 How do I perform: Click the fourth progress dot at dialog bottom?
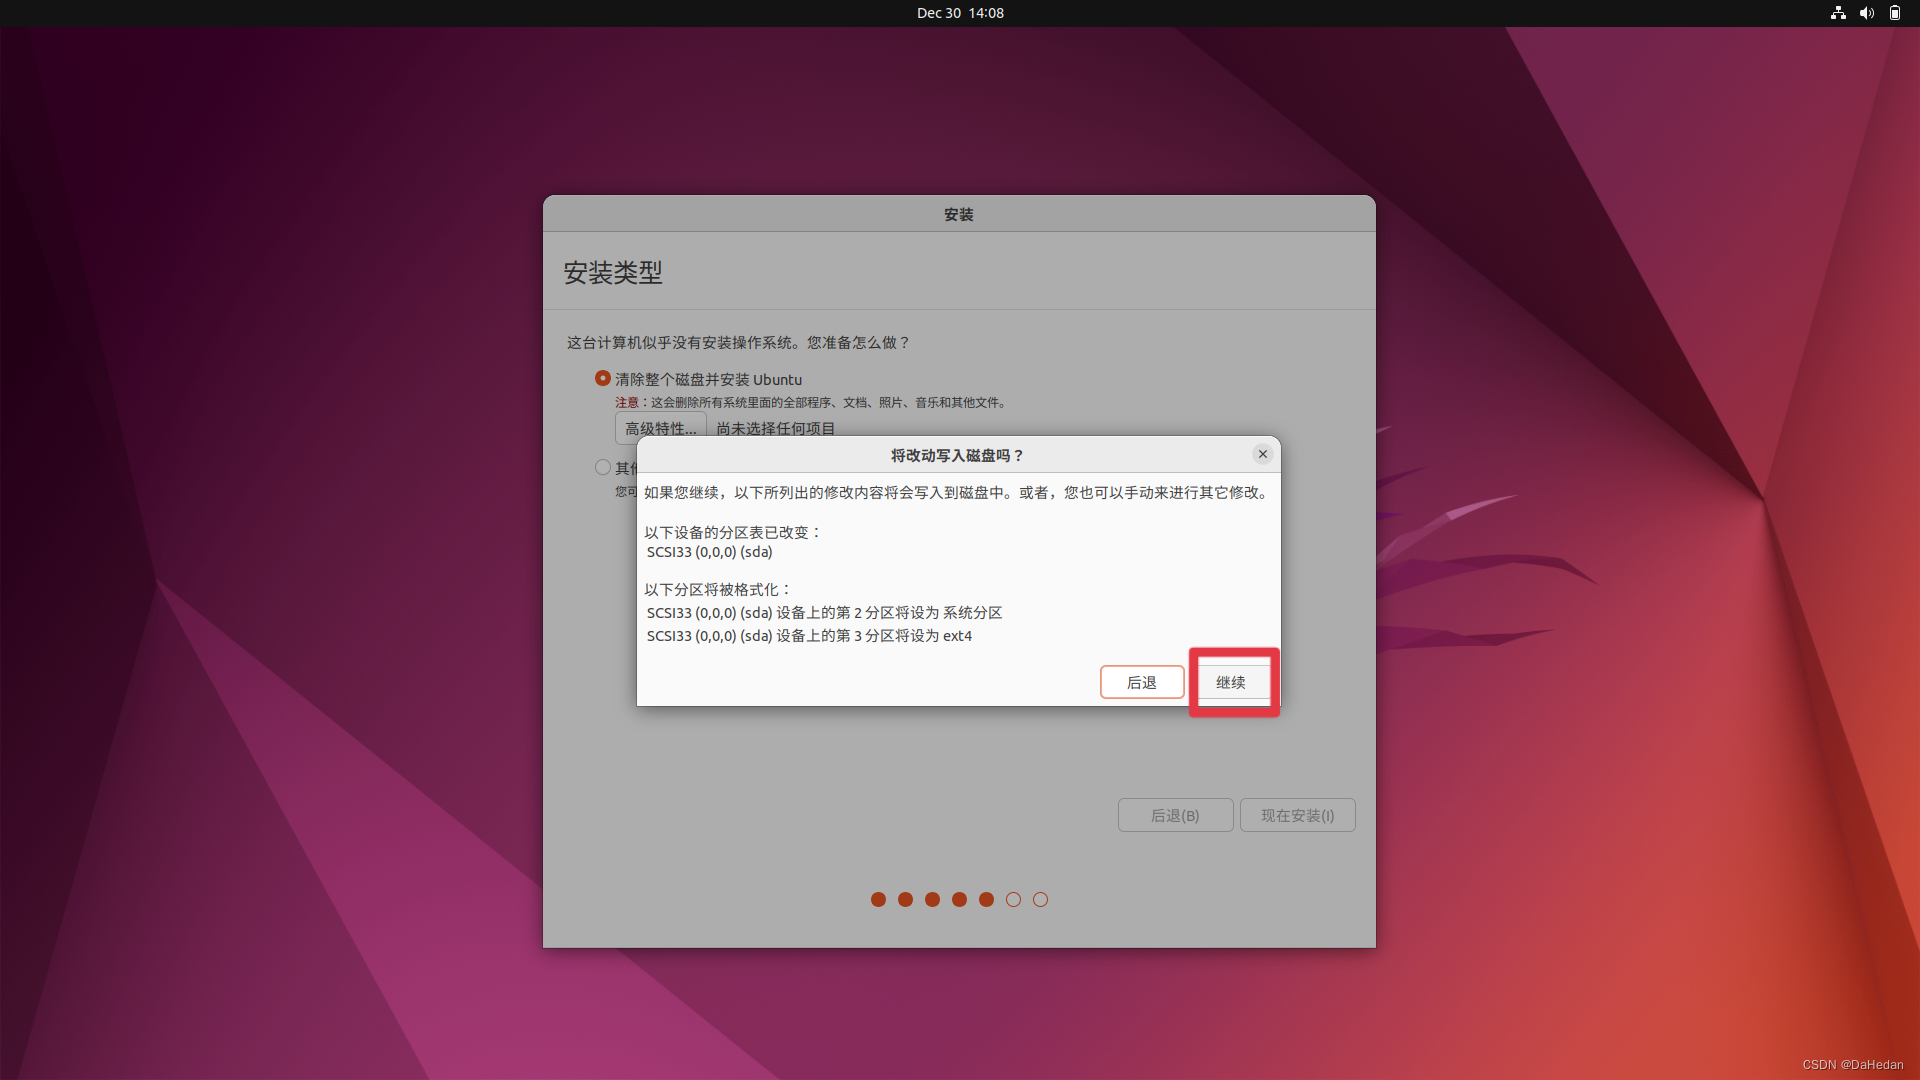click(960, 899)
